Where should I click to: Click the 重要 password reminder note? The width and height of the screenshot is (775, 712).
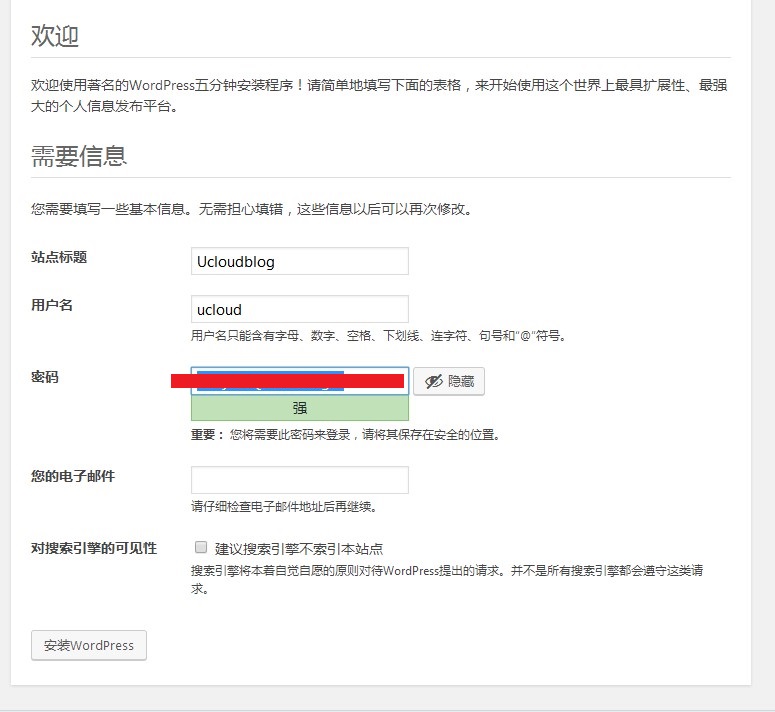pos(345,435)
